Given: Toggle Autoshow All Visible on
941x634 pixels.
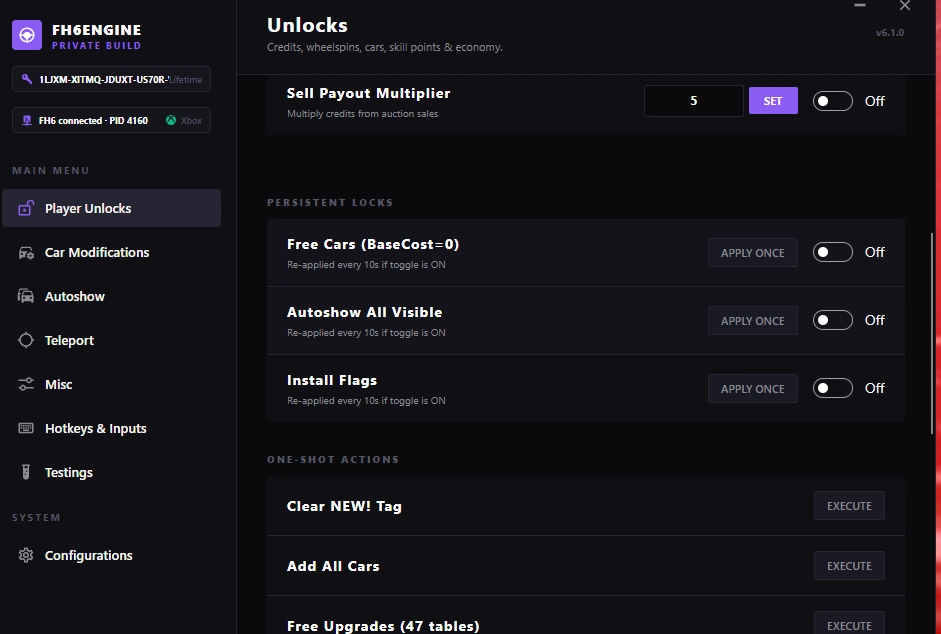Looking at the screenshot, I should 832,320.
